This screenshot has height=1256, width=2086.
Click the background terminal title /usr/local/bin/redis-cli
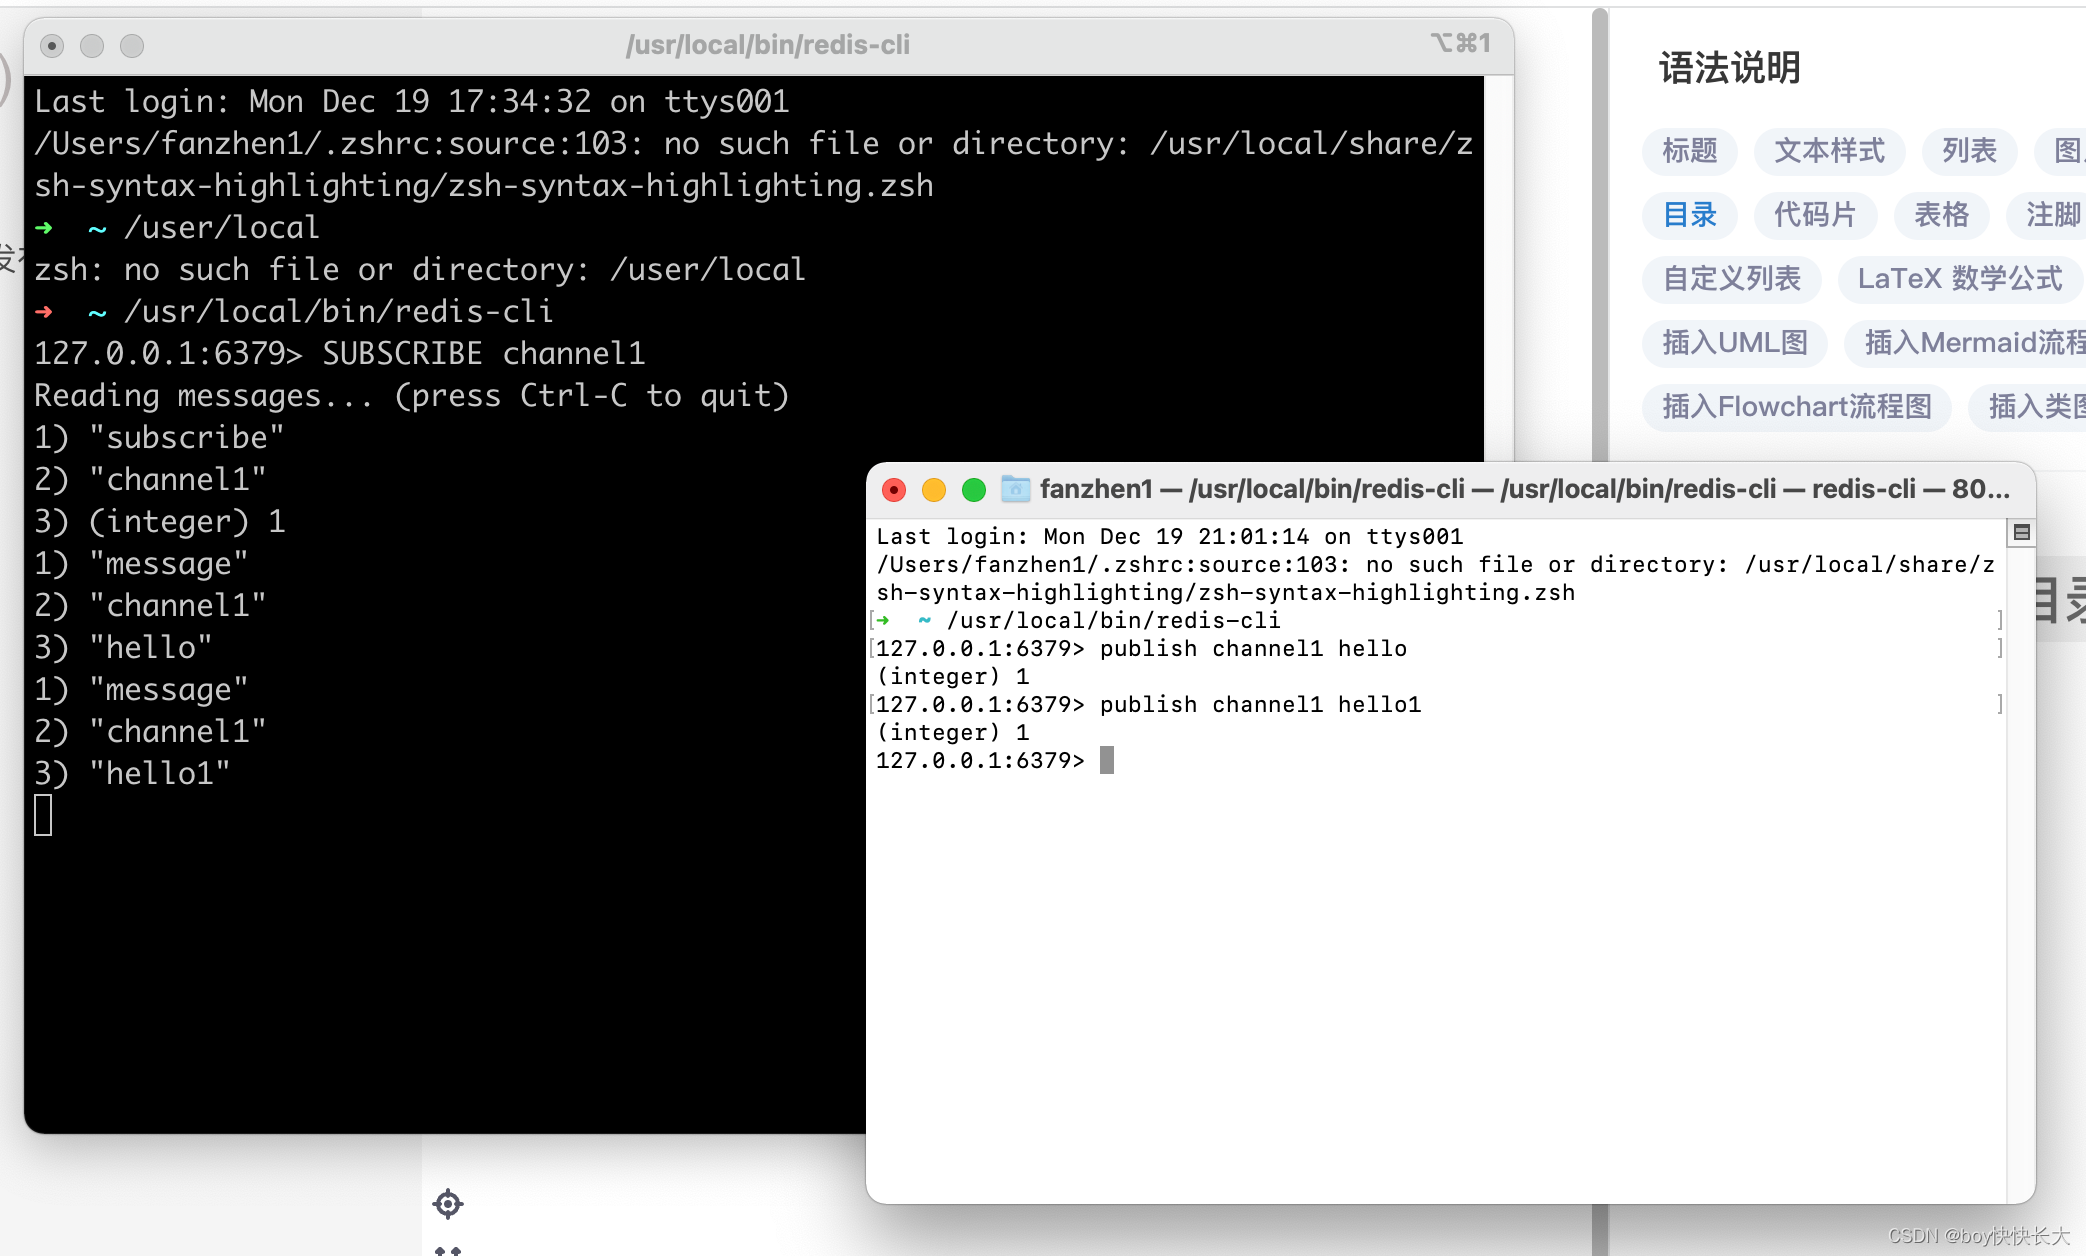click(767, 45)
